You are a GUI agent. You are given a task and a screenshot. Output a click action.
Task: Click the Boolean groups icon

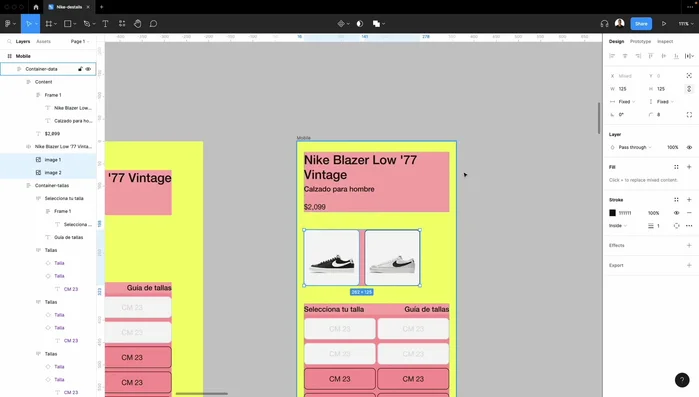click(376, 24)
